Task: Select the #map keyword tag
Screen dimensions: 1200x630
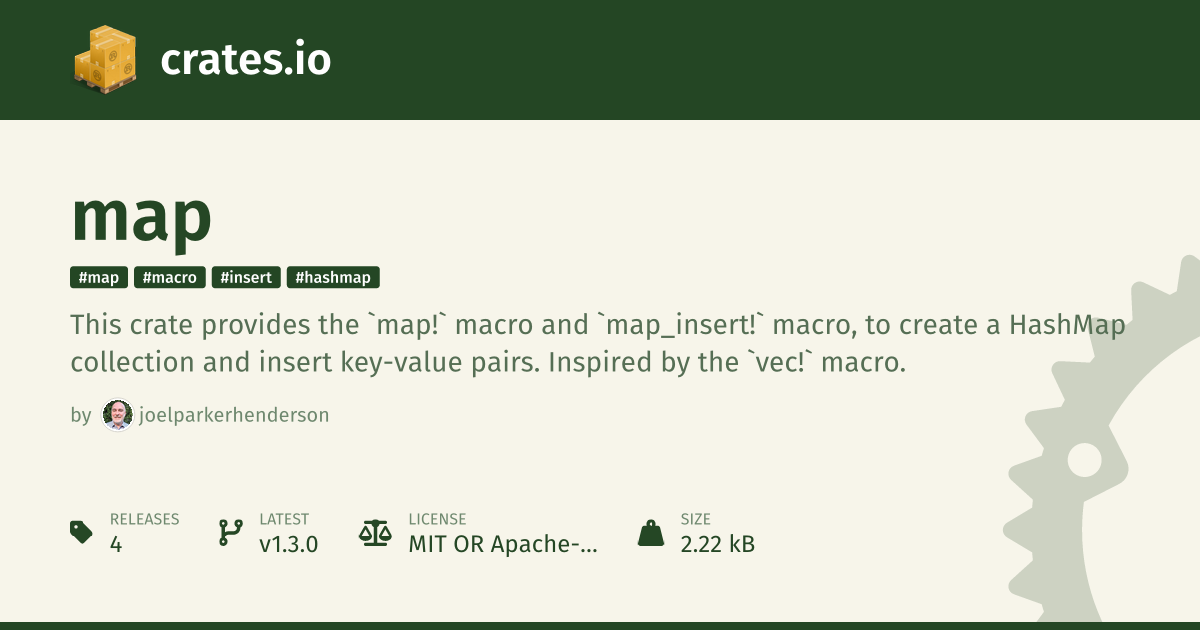Action: (x=99, y=278)
